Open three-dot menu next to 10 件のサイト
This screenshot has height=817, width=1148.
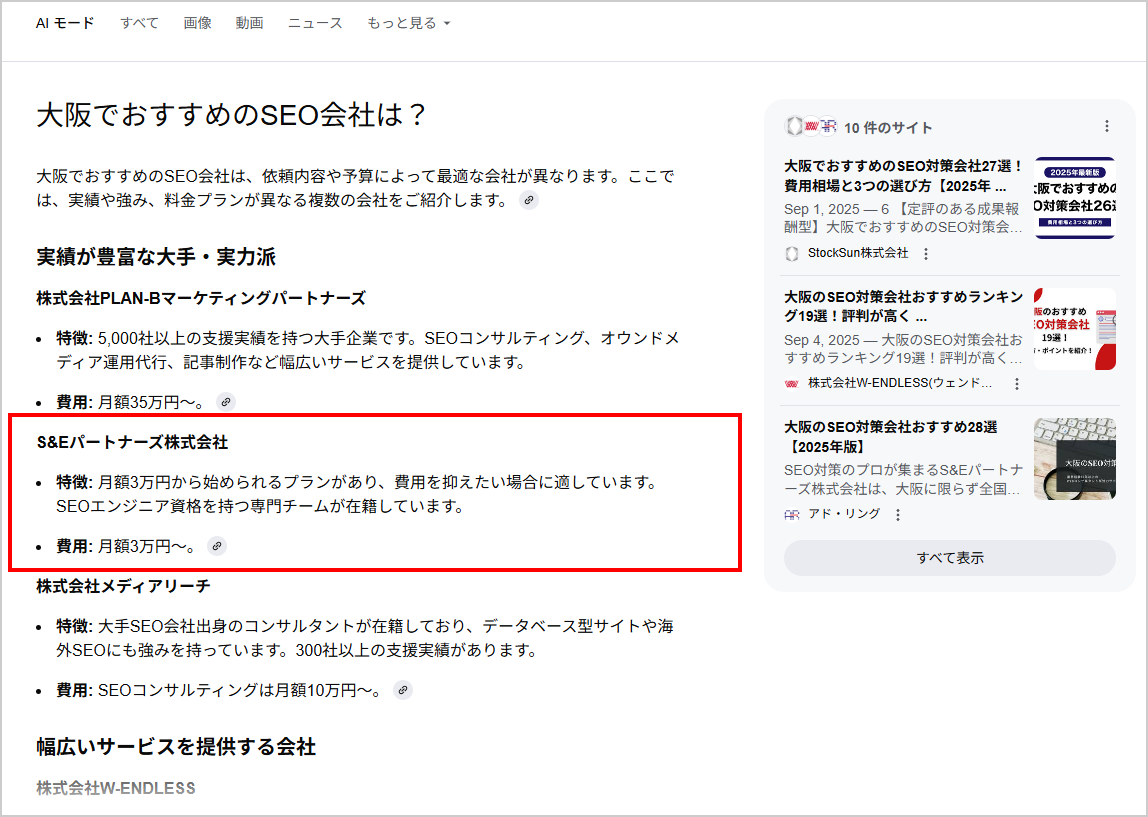pyautogui.click(x=1106, y=127)
